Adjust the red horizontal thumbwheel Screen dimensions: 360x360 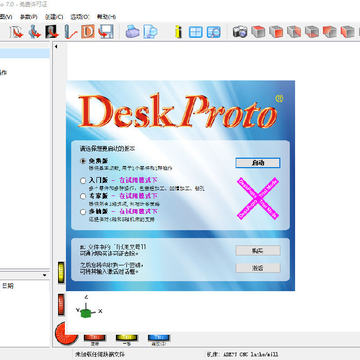(95, 338)
